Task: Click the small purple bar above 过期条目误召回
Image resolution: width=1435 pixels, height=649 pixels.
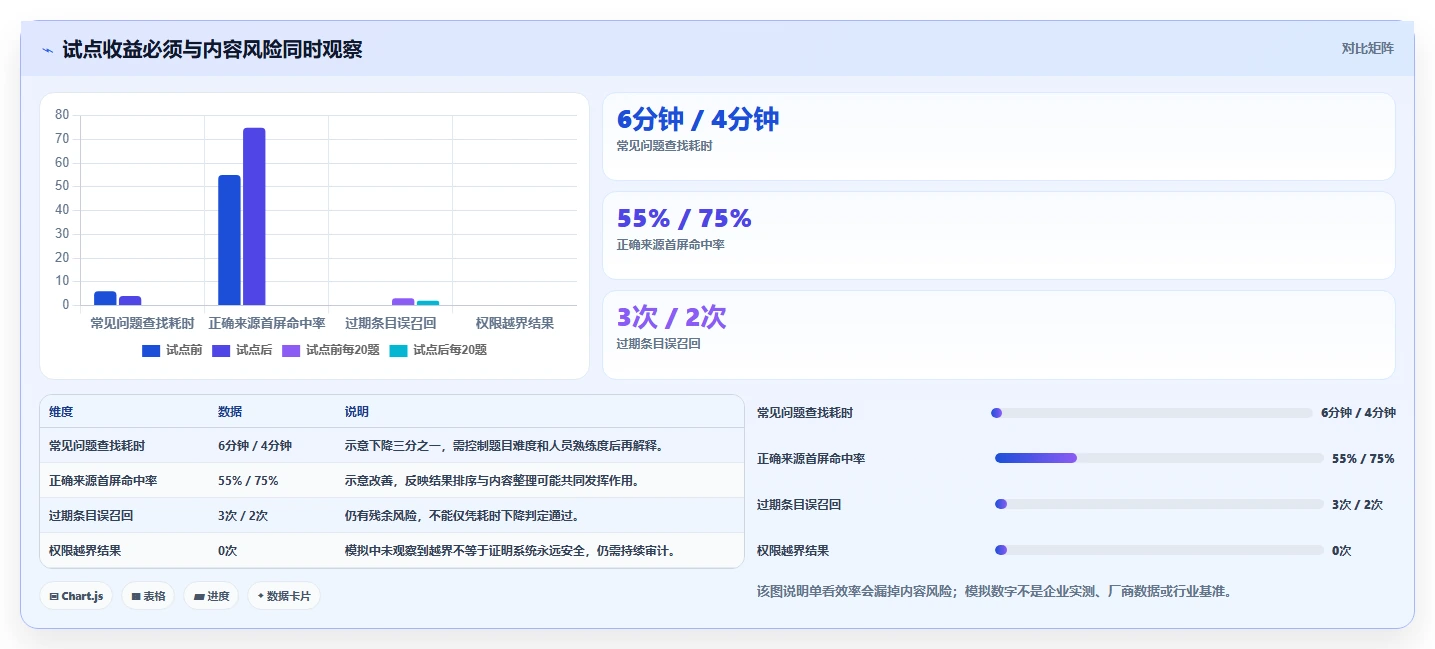Action: point(403,301)
